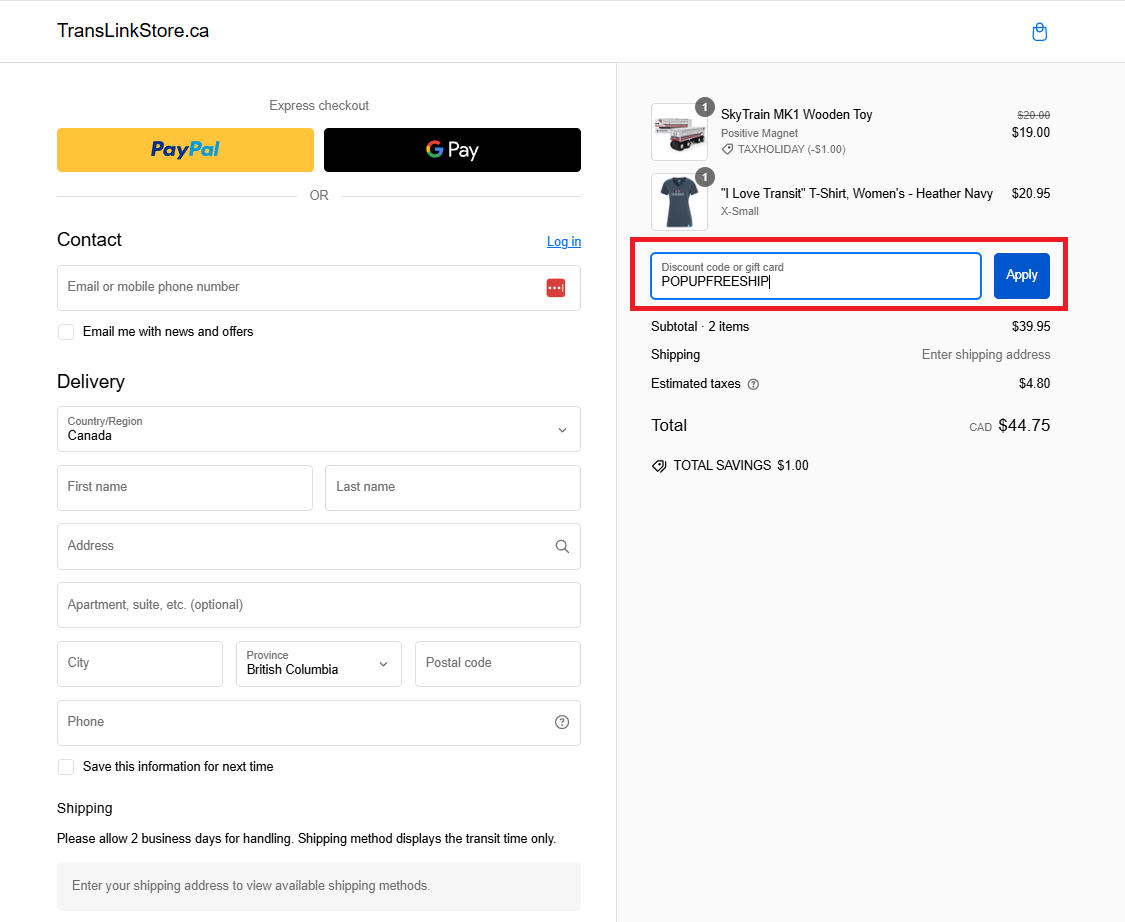This screenshot has height=922, width=1125.
Task: Click the SkyTrain MK1 Wooden Toy thumbnail
Action: point(679,132)
